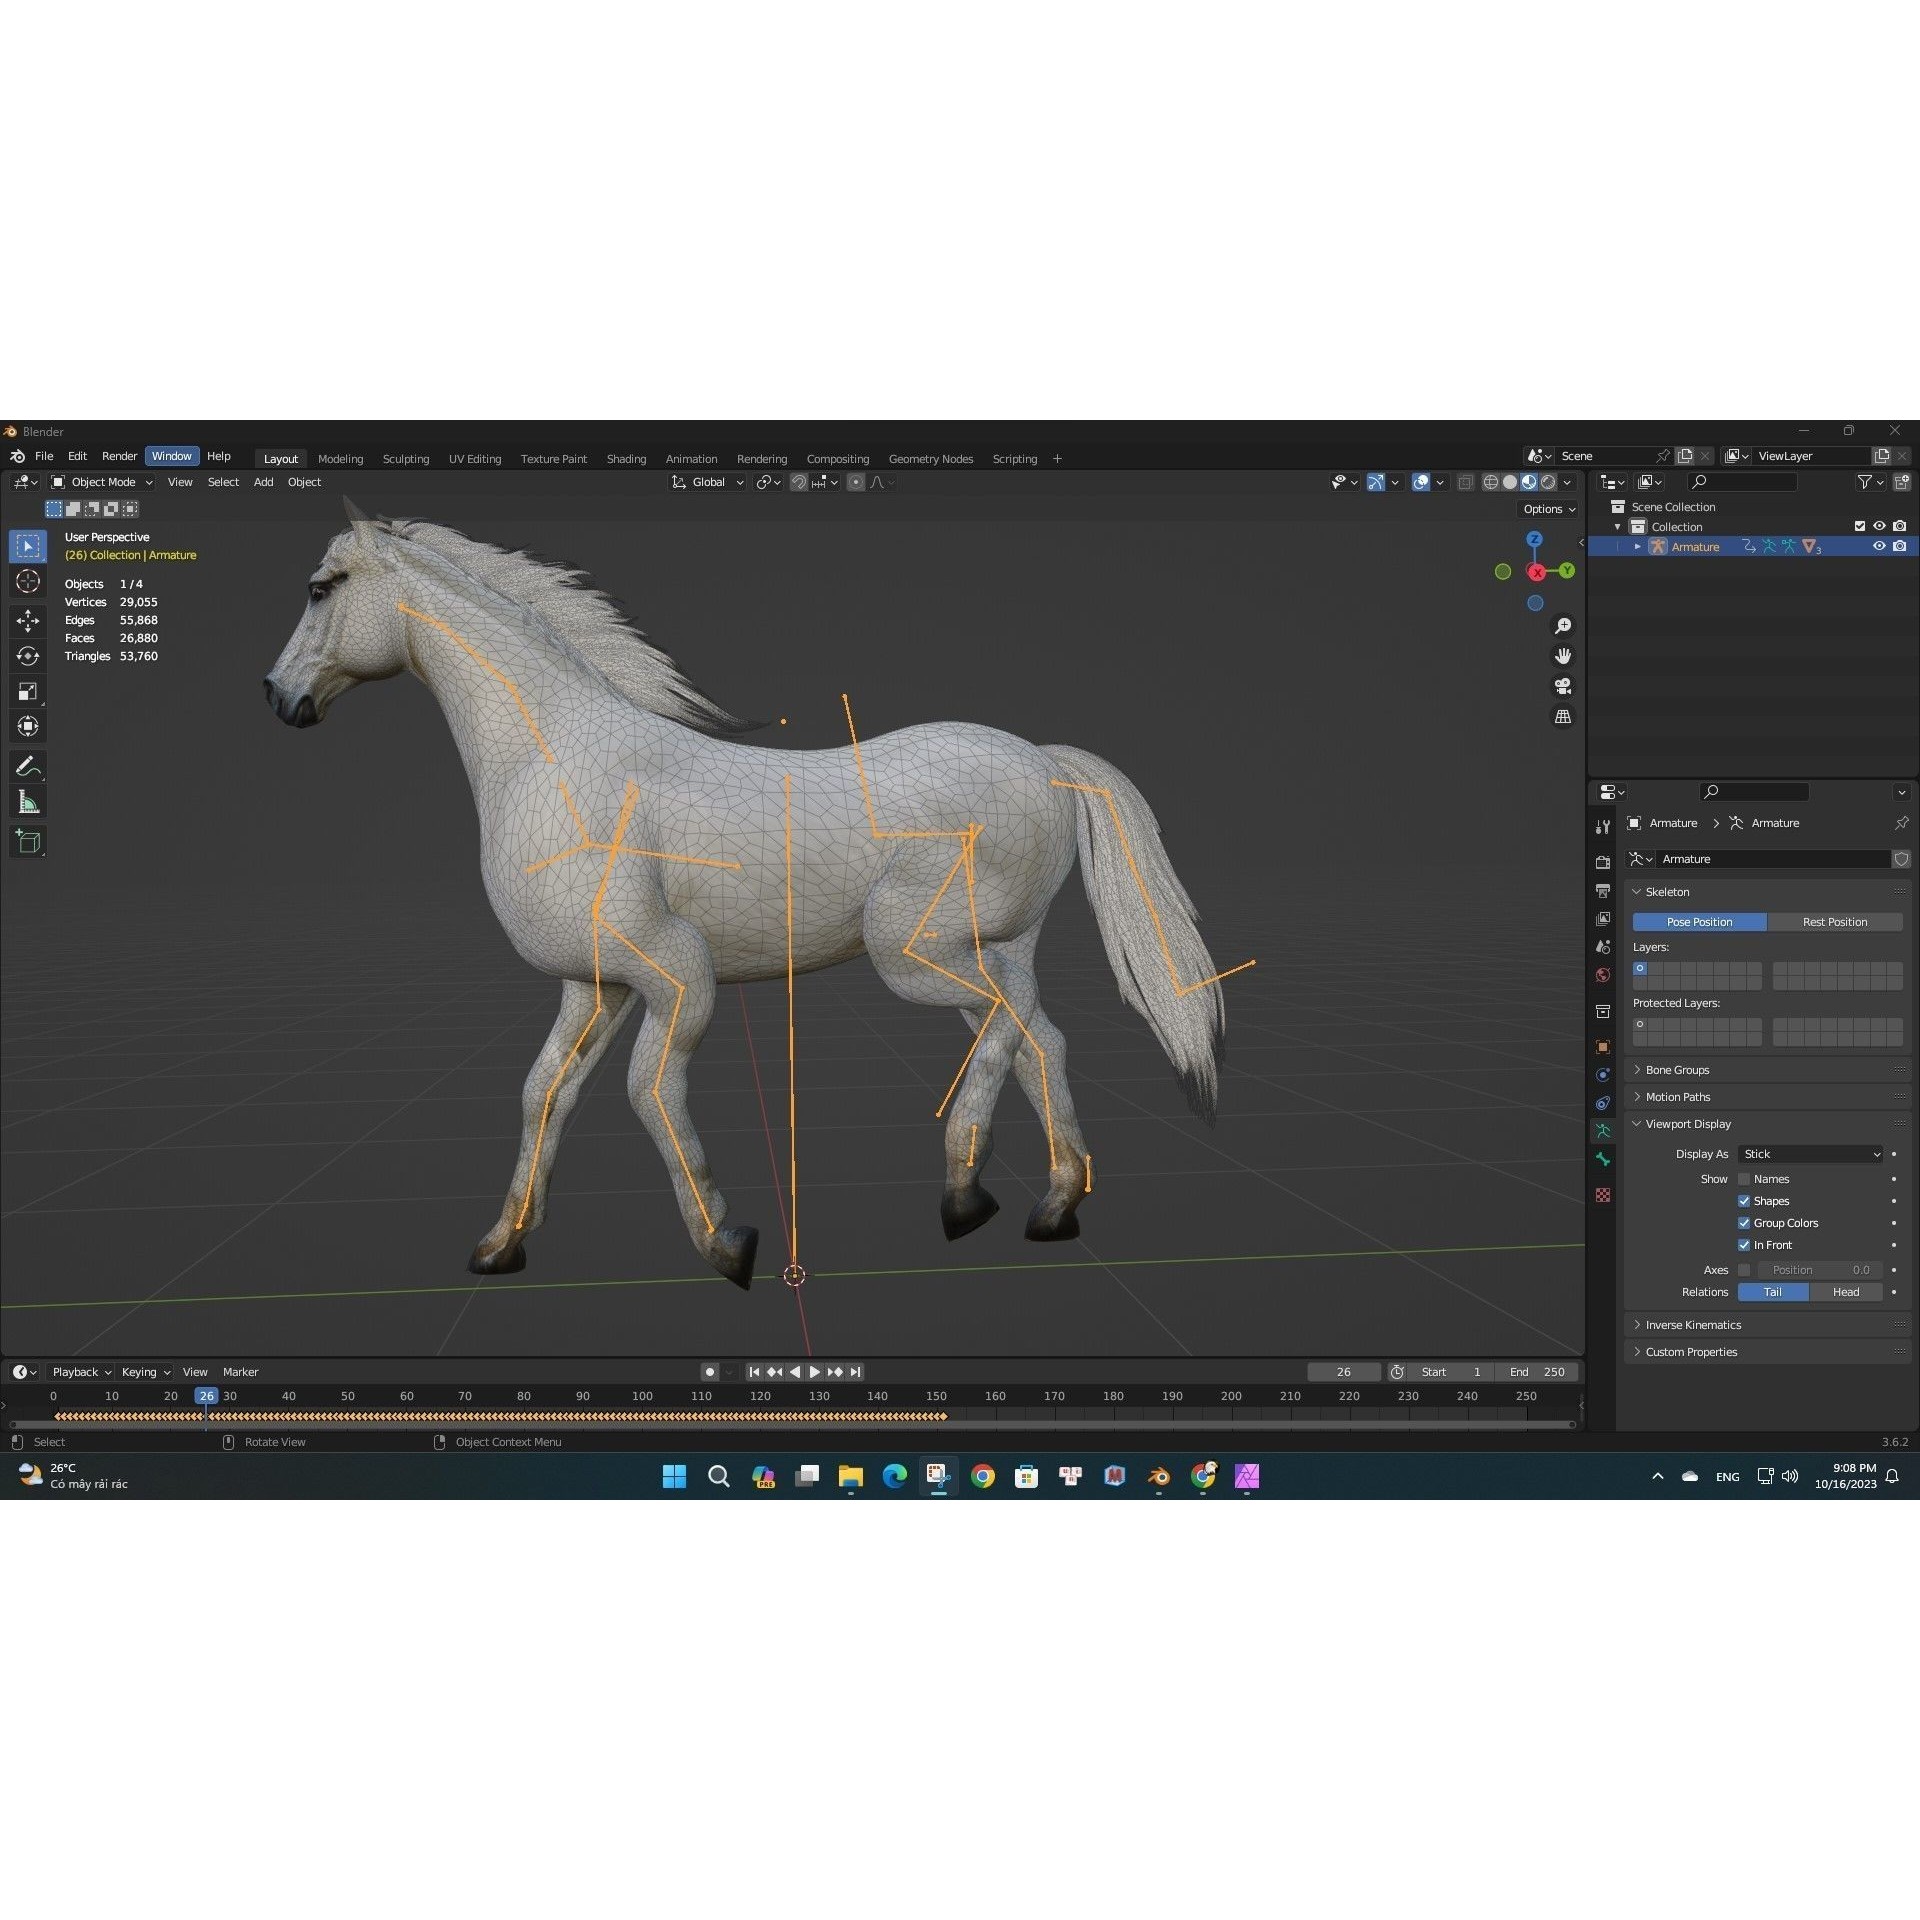Select the Move tool in the toolbar

coord(28,621)
